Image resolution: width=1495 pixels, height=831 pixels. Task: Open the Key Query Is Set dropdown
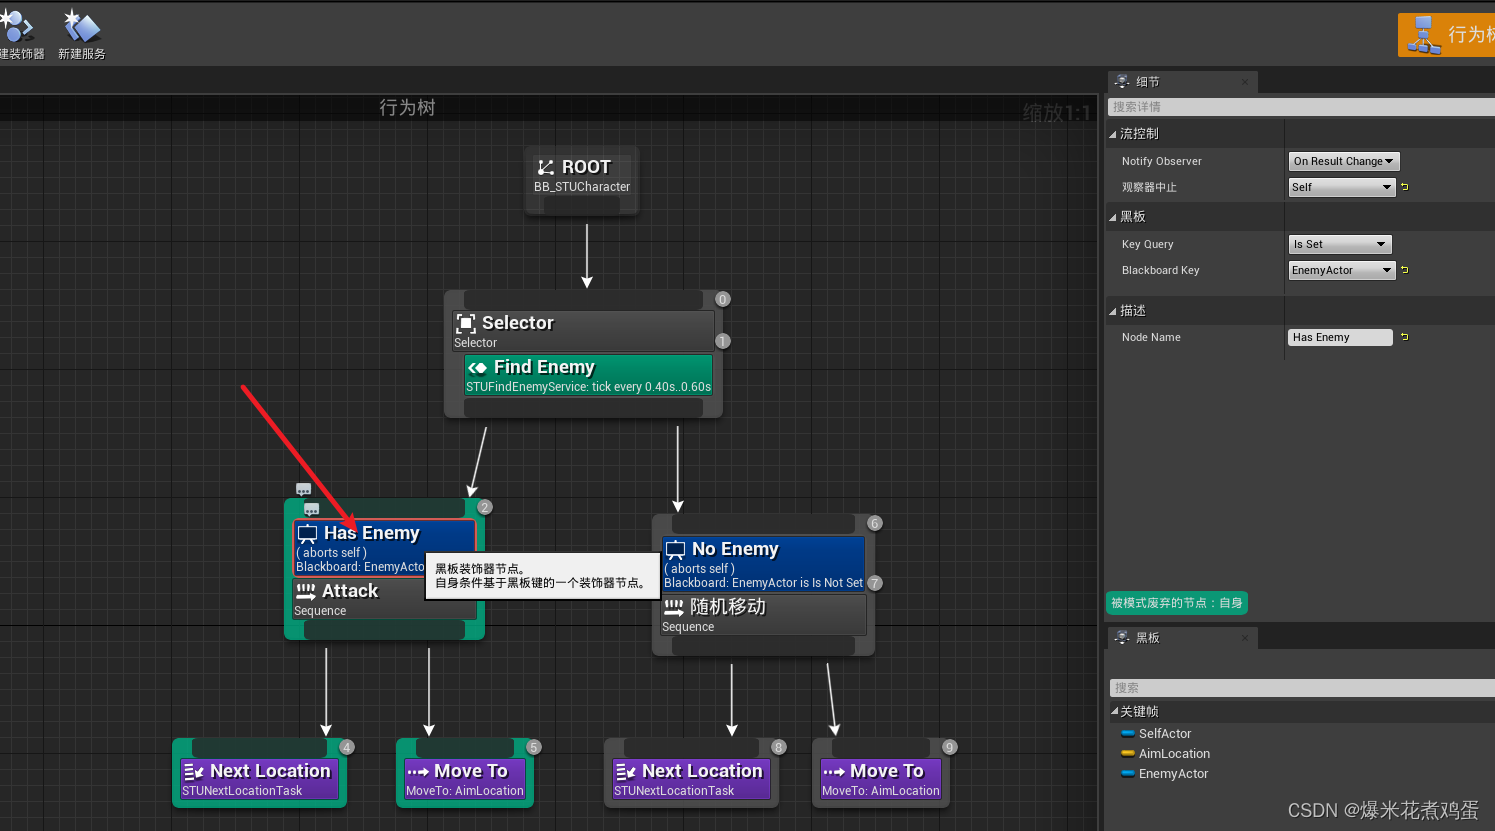tap(1339, 244)
